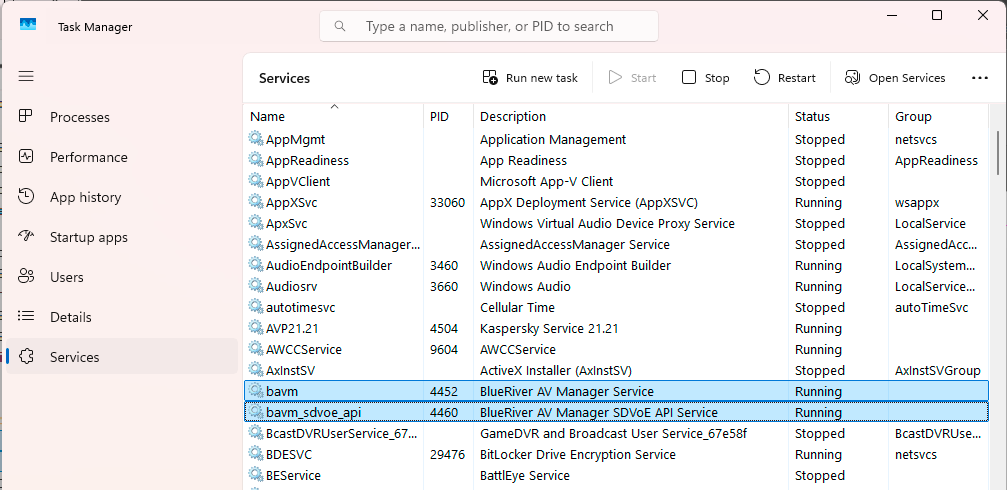Click the Processes sidebar icon
Viewport: 1007px width, 490px height.
(27, 117)
